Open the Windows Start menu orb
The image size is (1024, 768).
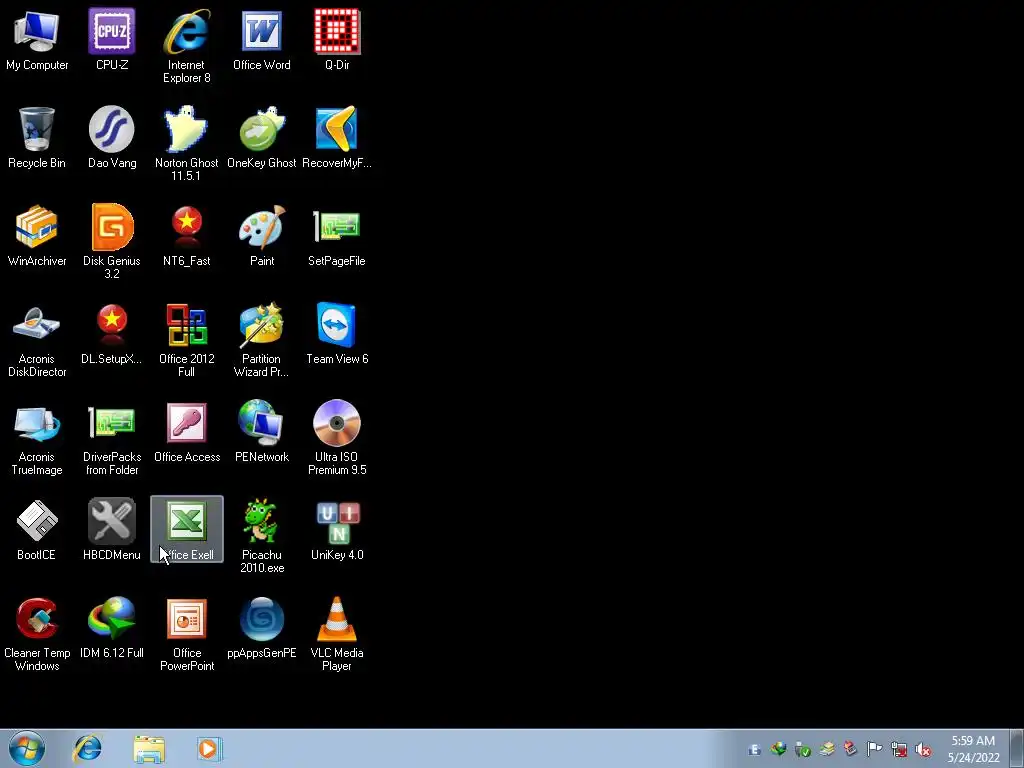[27, 748]
